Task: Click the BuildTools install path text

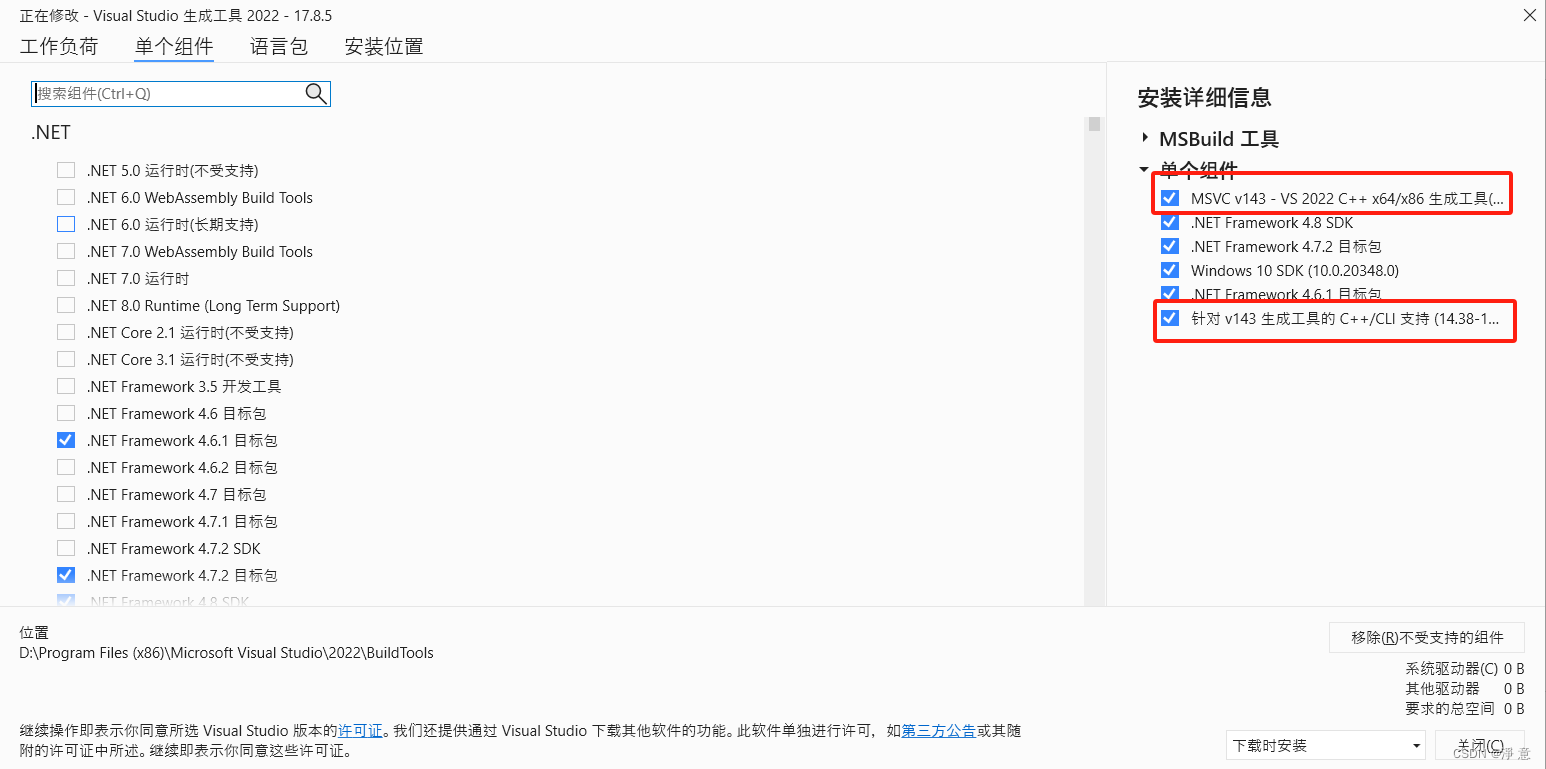Action: (x=227, y=653)
